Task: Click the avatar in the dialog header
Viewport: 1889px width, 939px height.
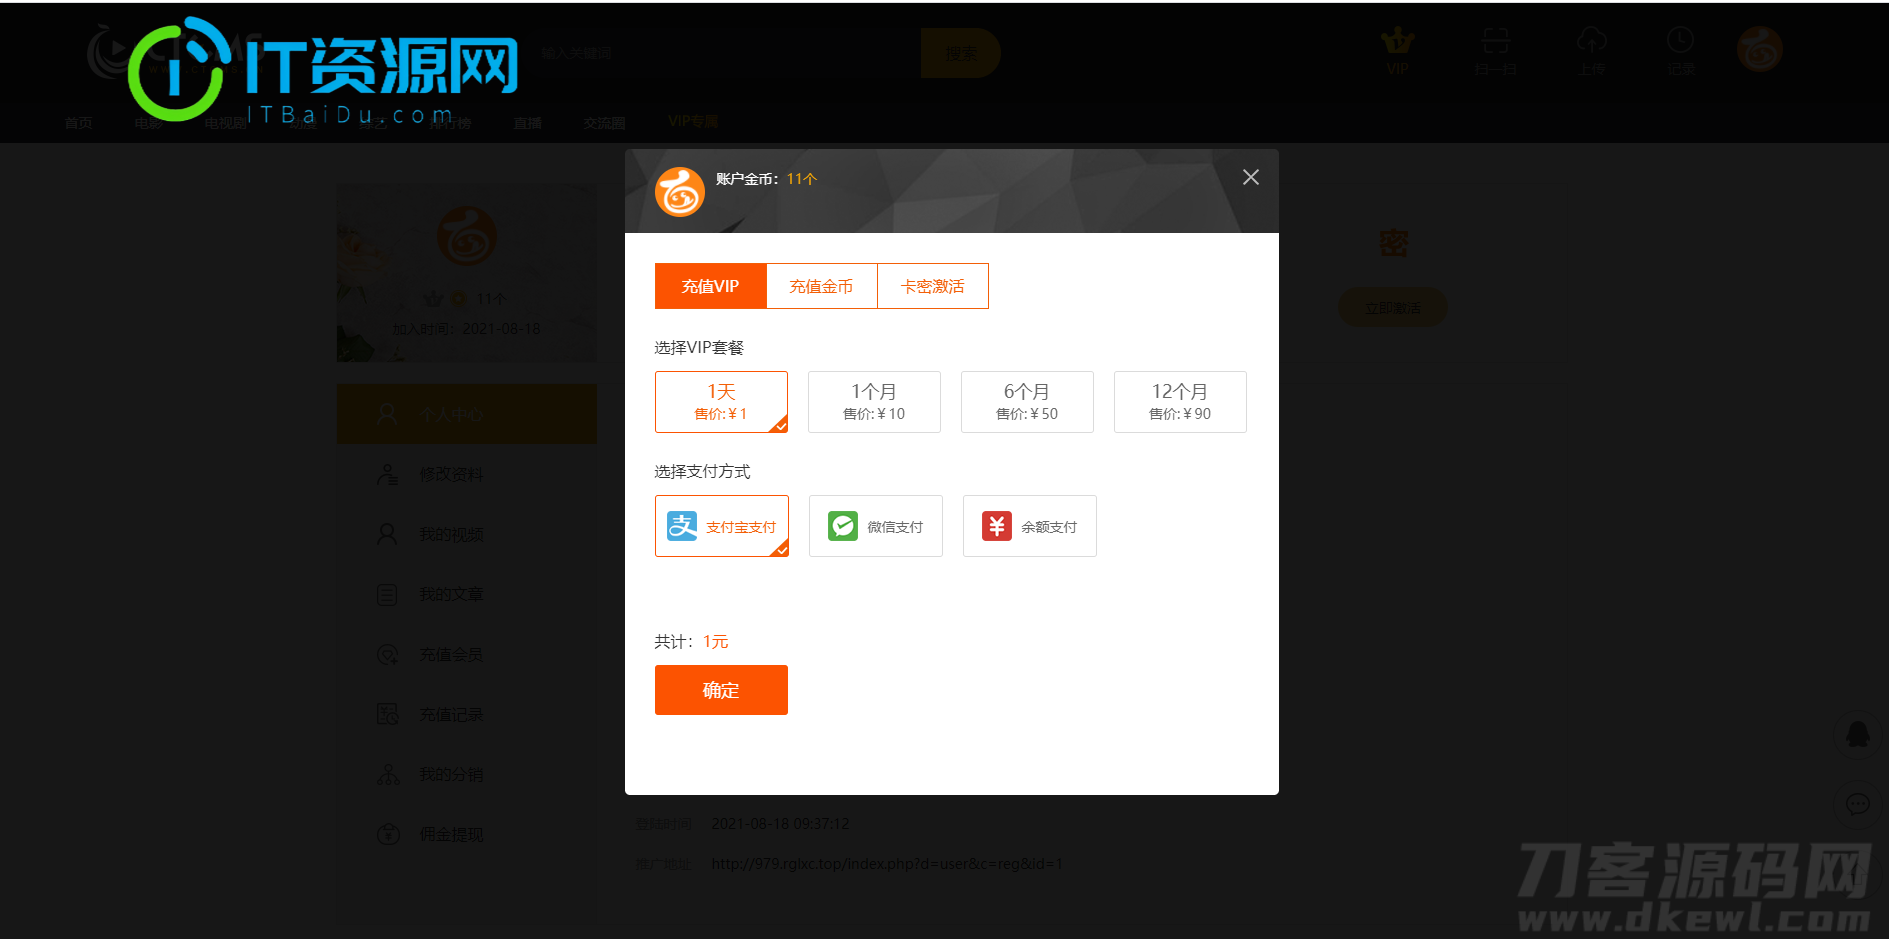Action: [680, 192]
